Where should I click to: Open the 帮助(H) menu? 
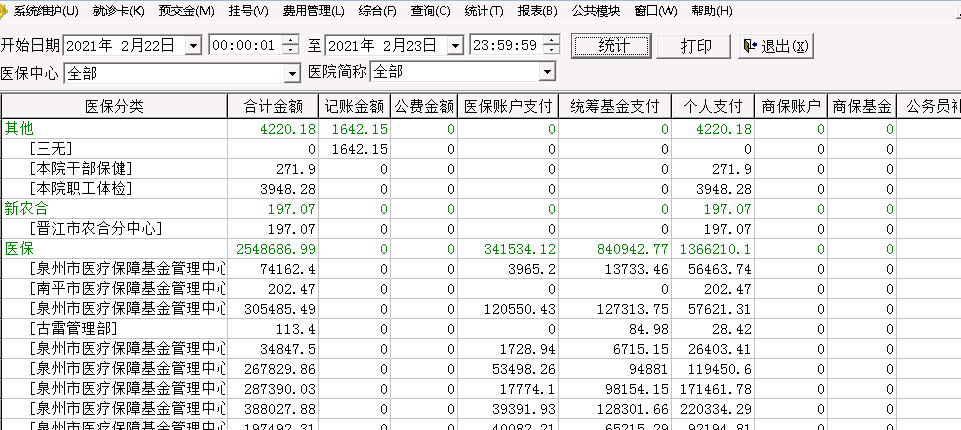(712, 11)
